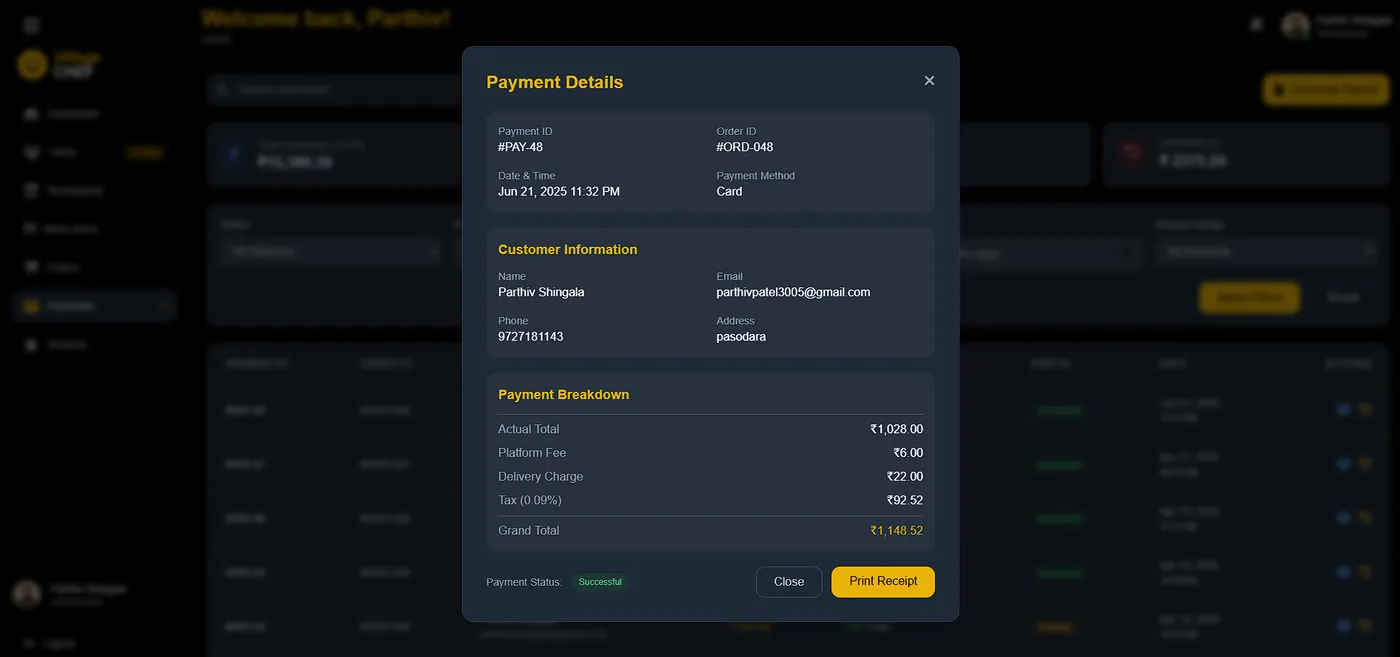Open the rightmost filter dropdown on the background page
This screenshot has height=657, width=1400.
click(x=1264, y=252)
